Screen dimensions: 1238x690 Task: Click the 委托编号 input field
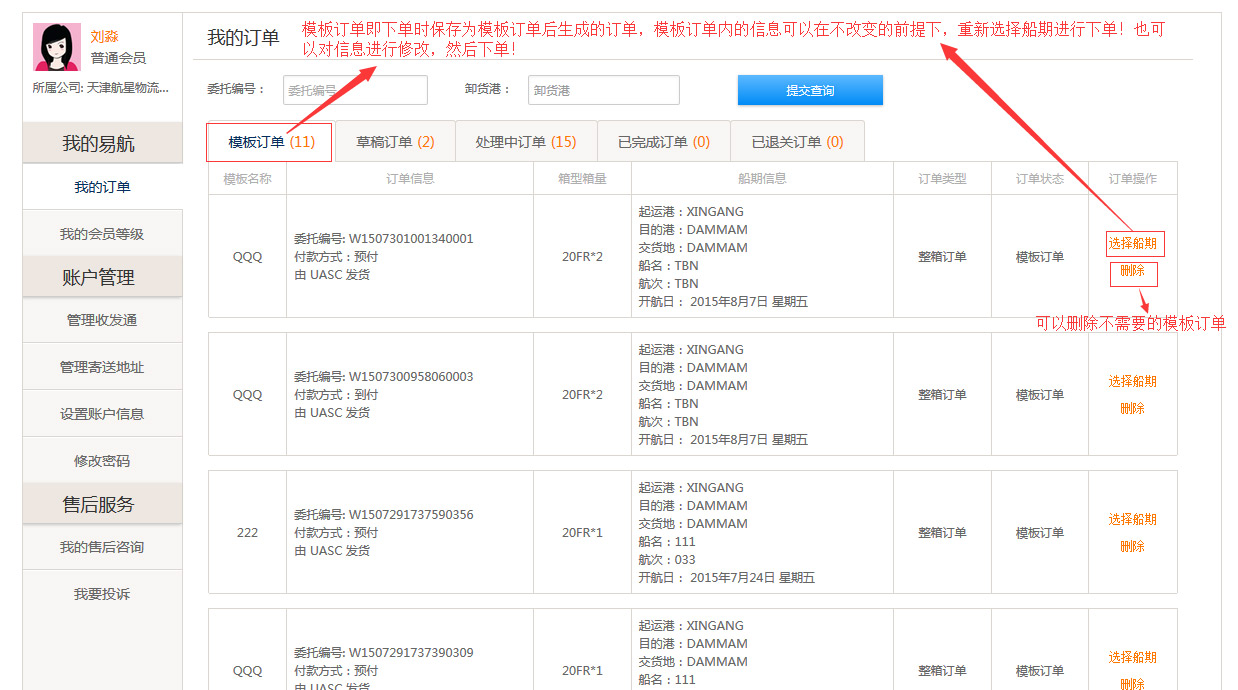pyautogui.click(x=355, y=90)
